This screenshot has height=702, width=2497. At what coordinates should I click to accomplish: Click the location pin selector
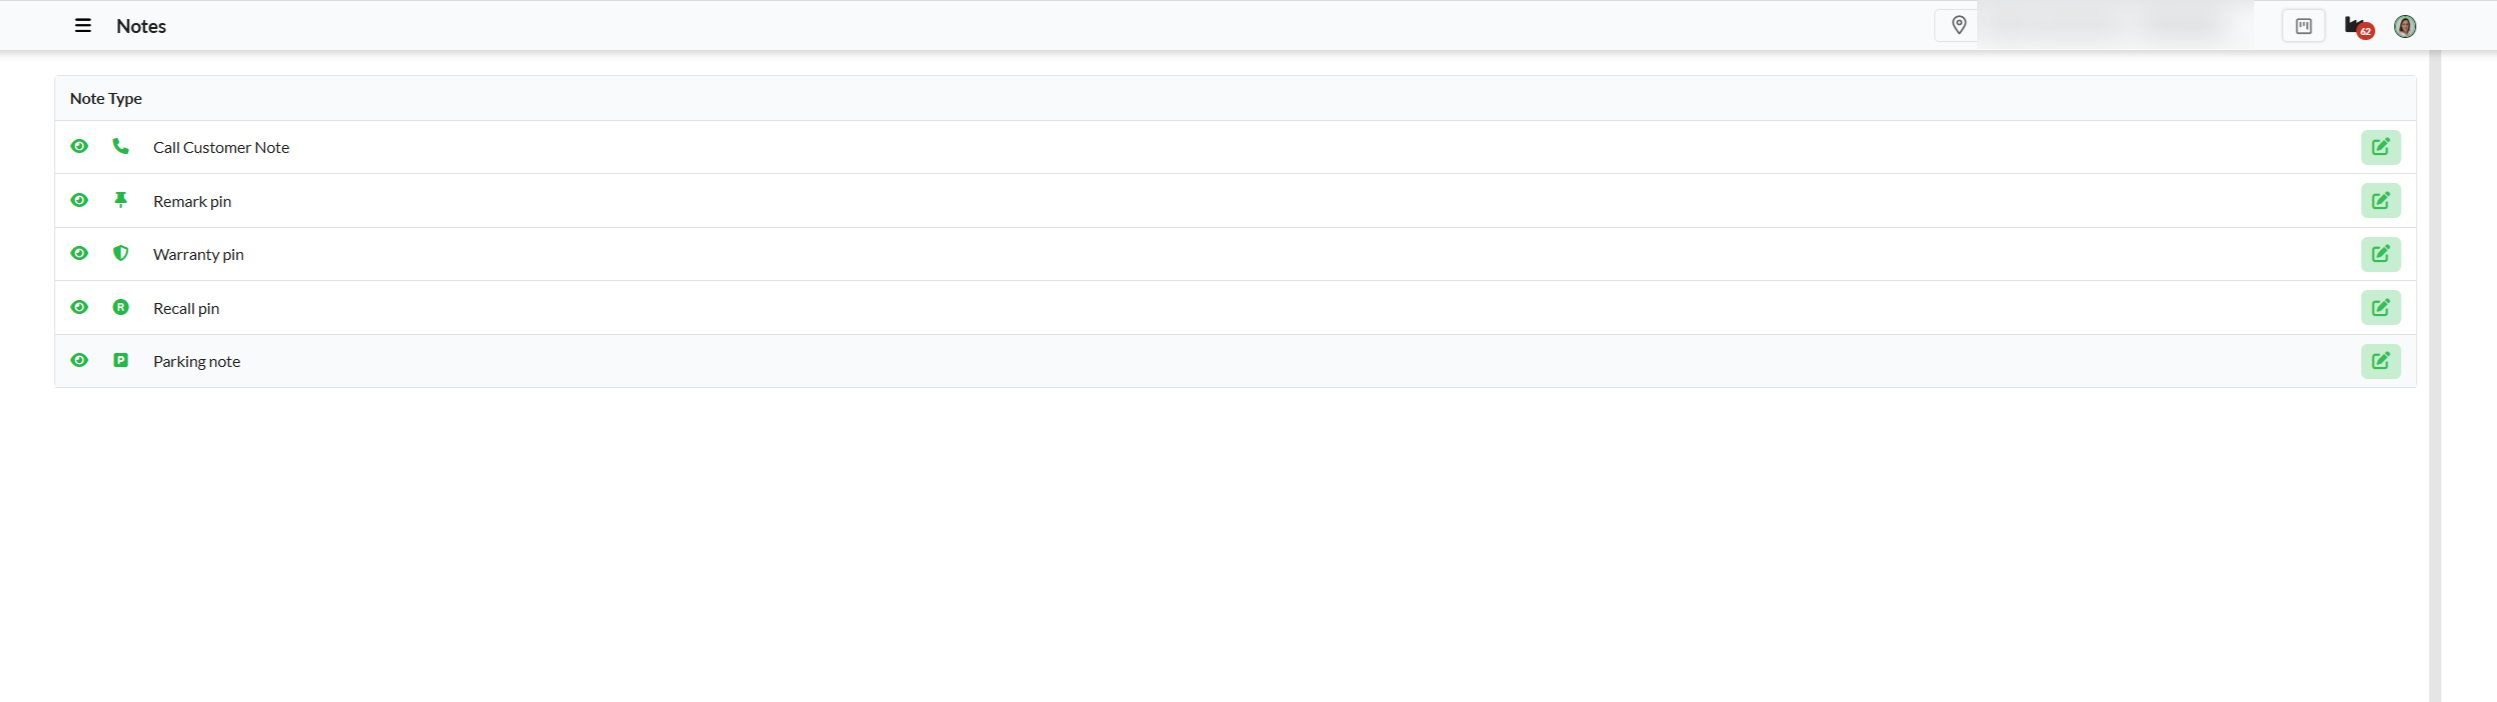pyautogui.click(x=1958, y=26)
